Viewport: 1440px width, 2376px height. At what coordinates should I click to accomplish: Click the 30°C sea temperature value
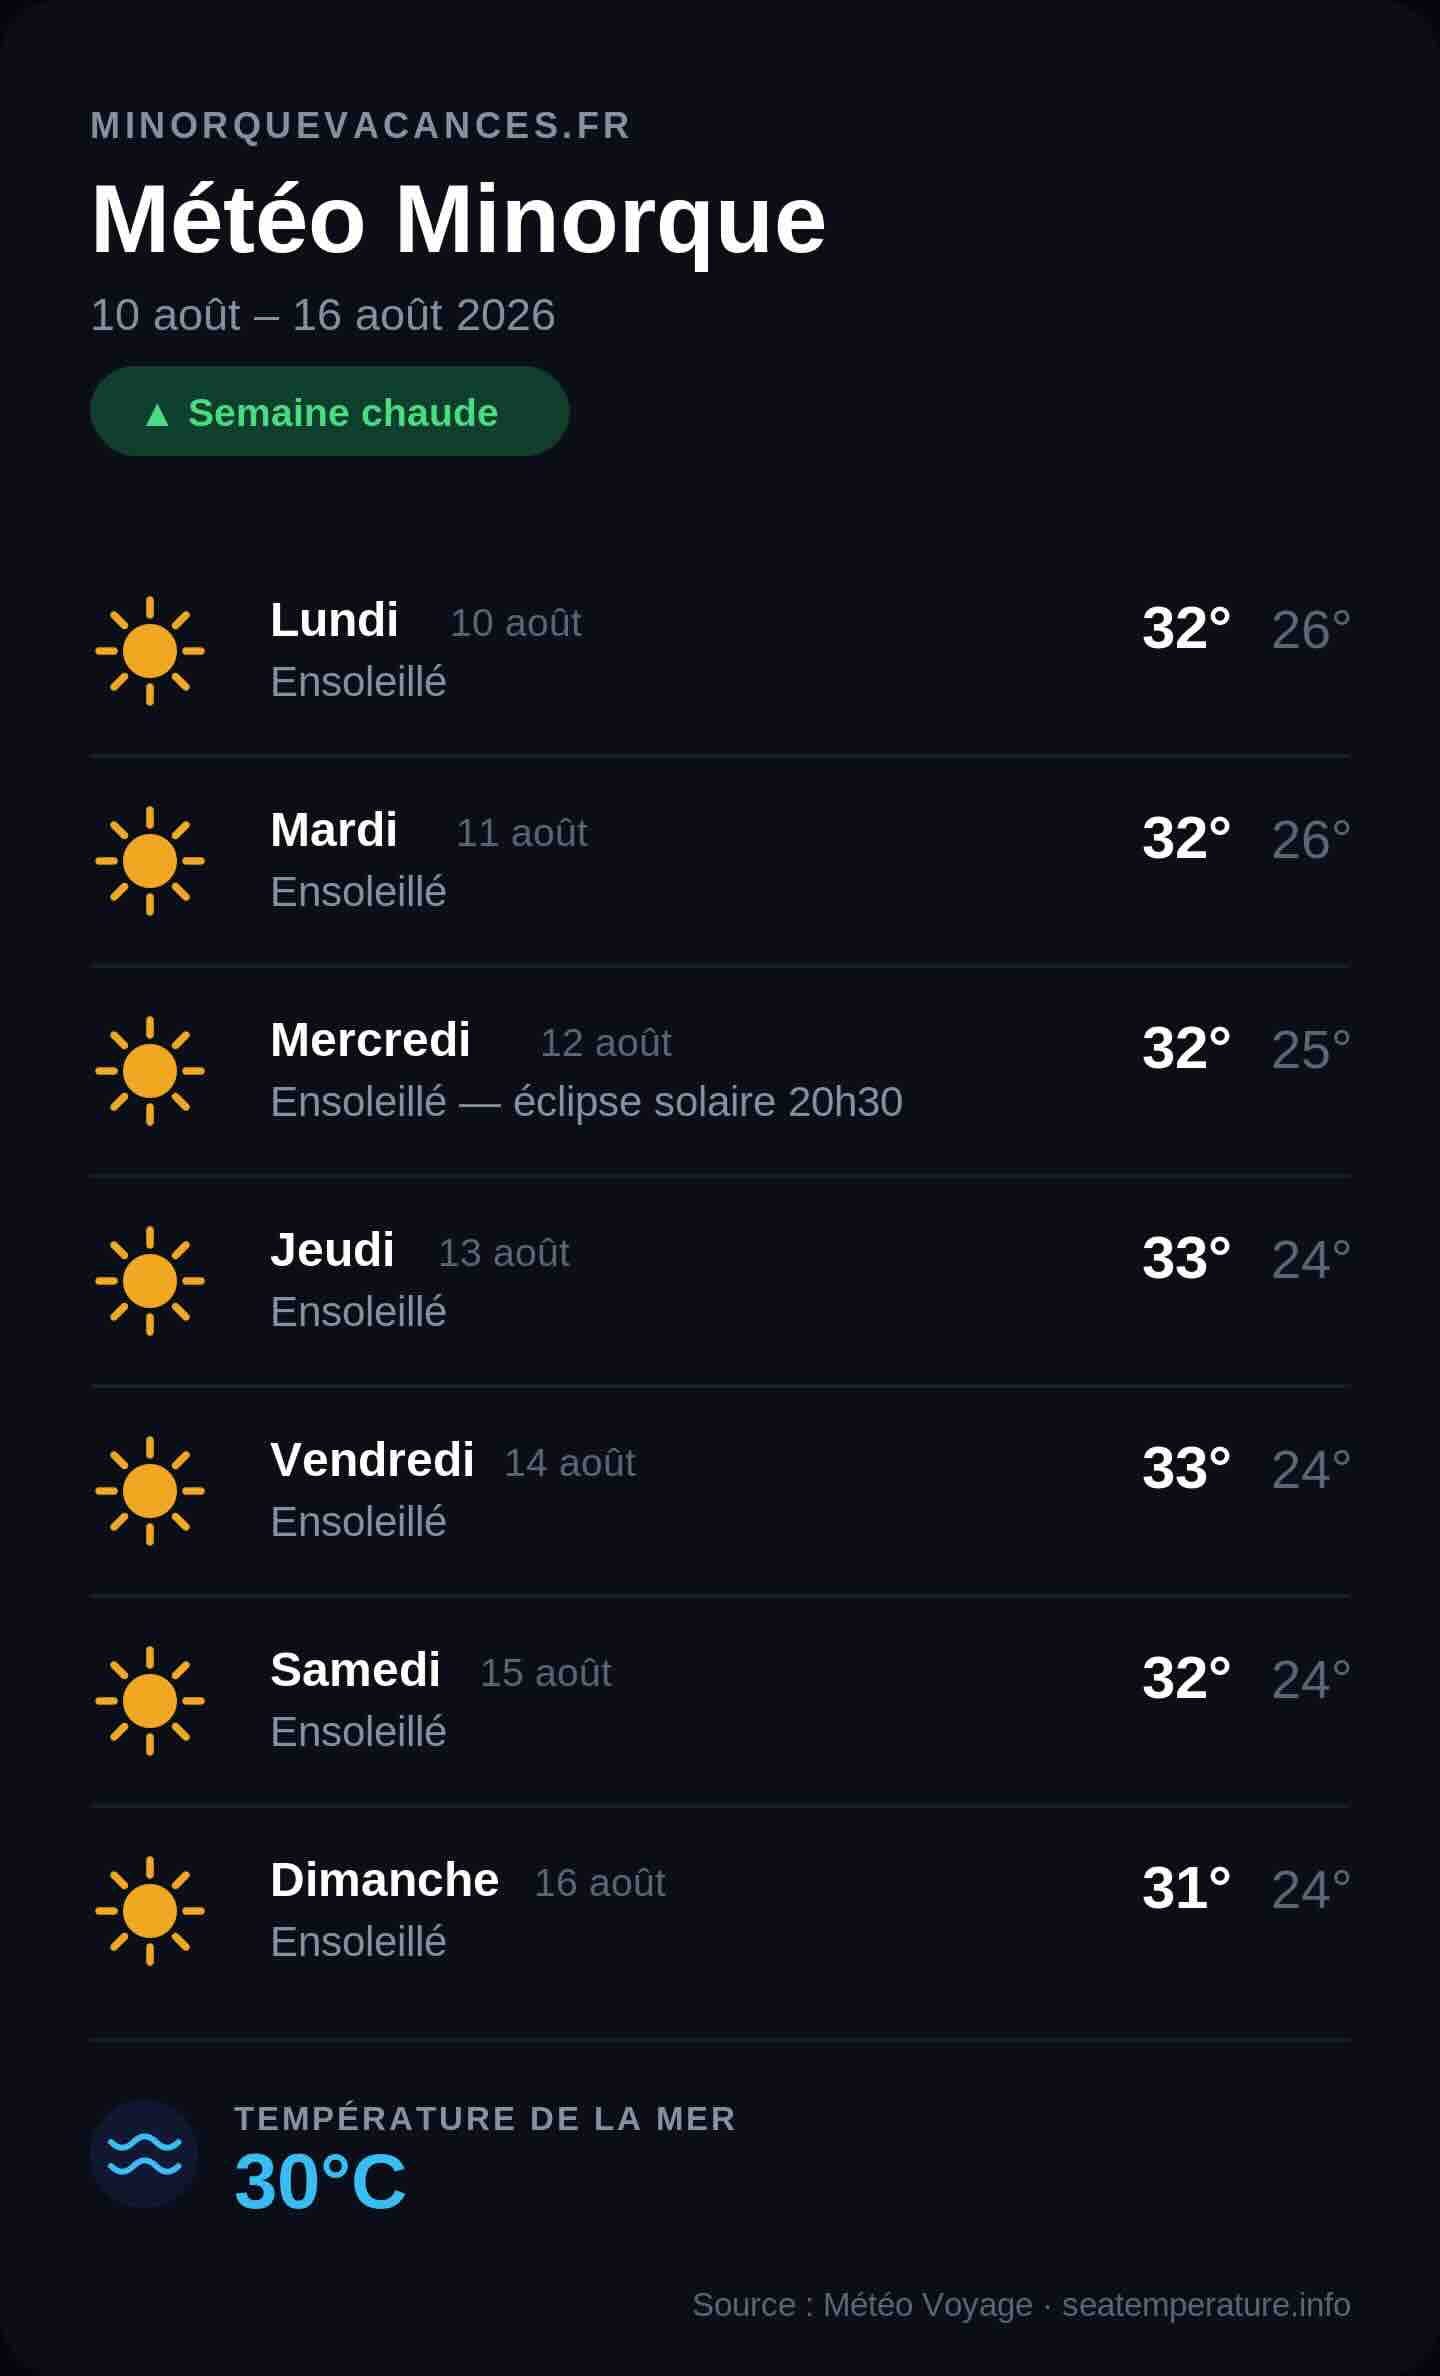tap(320, 2181)
